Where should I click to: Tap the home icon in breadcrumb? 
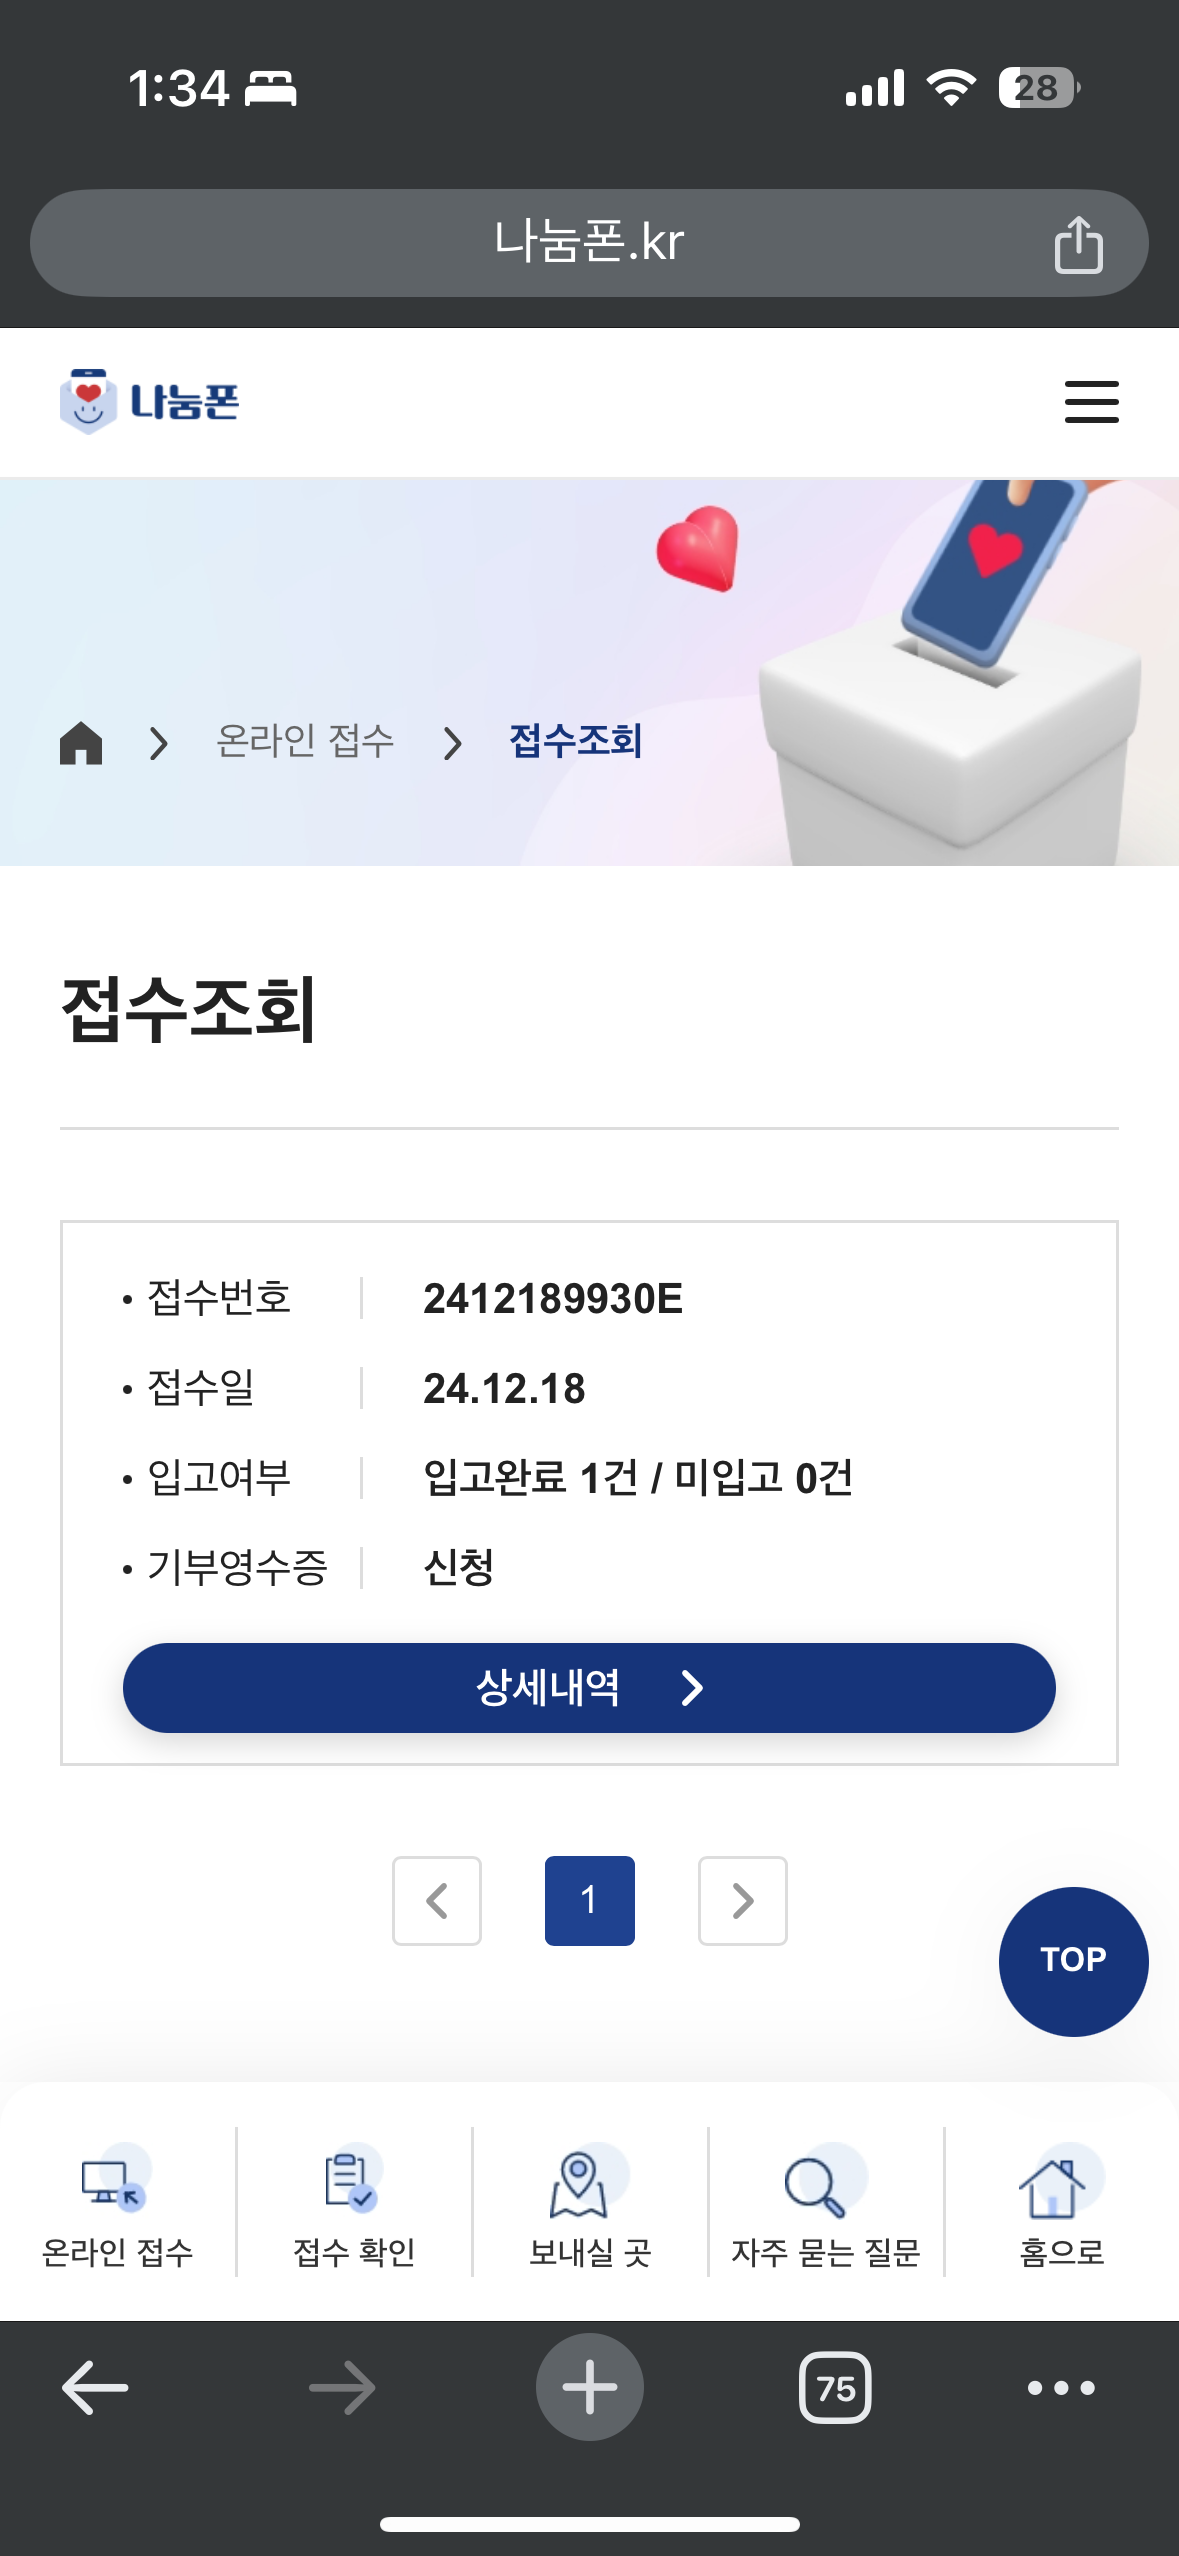(81, 743)
